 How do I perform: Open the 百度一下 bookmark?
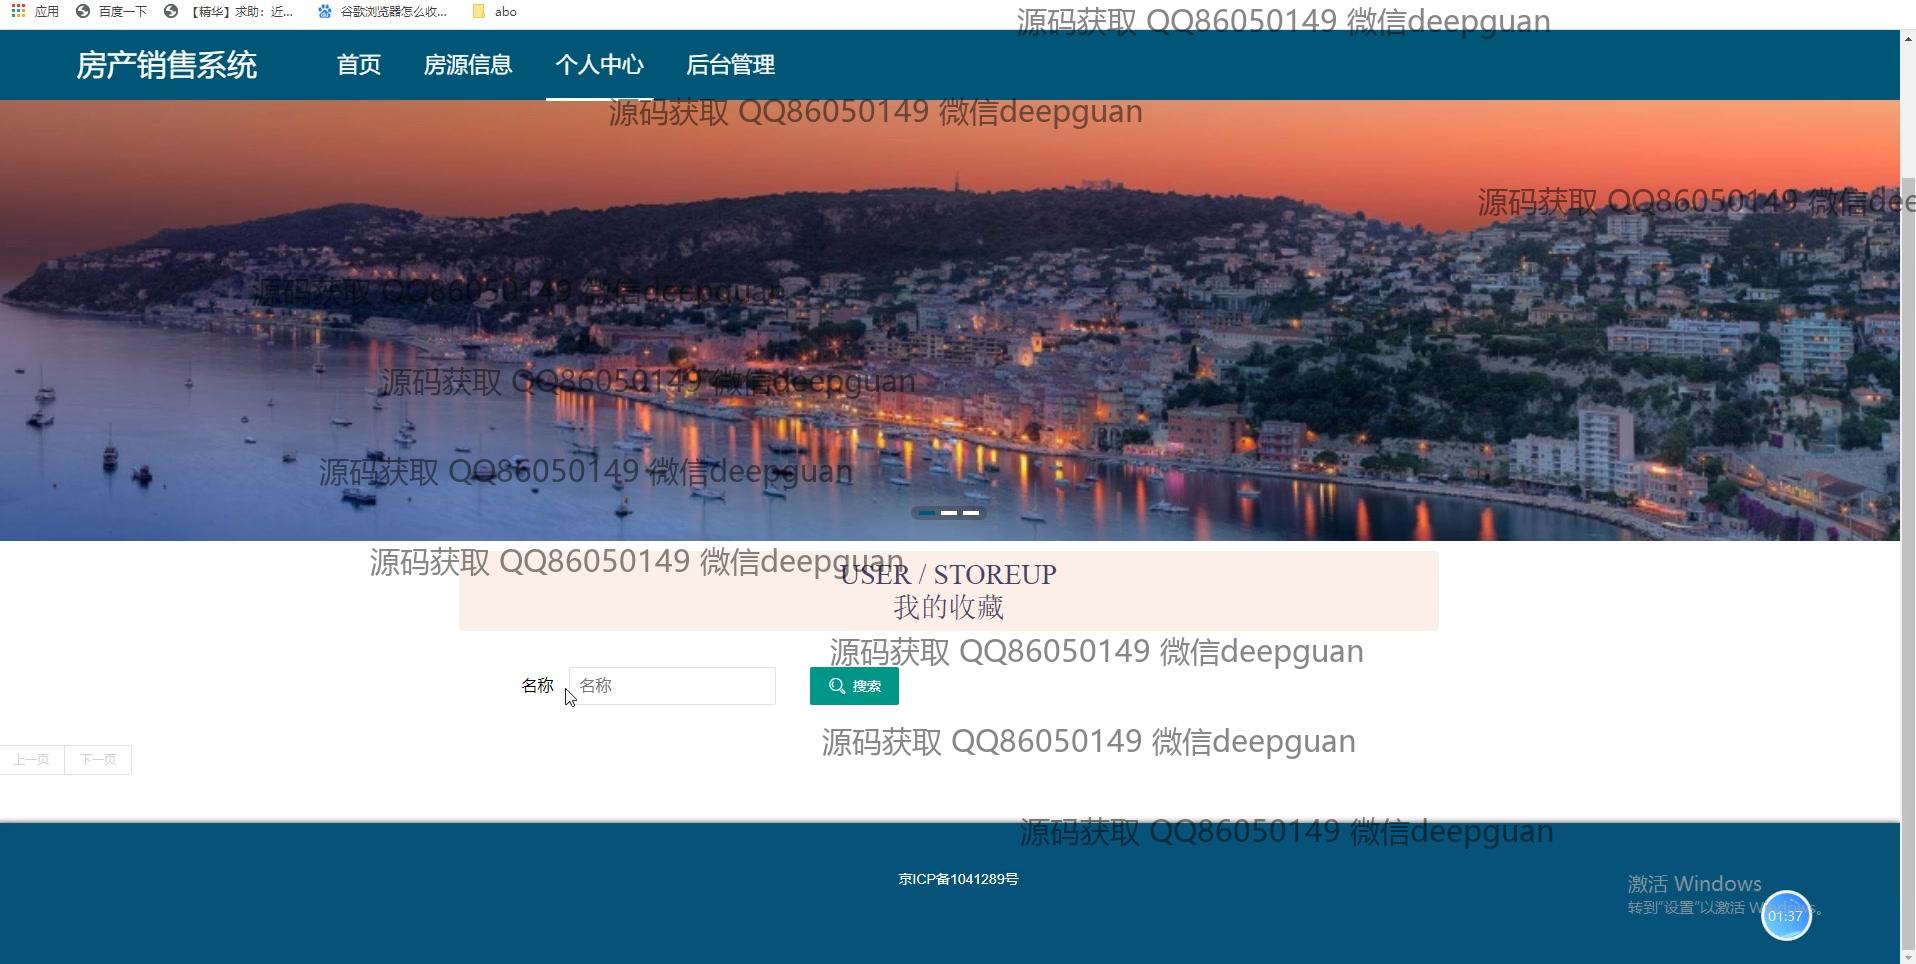(x=111, y=12)
